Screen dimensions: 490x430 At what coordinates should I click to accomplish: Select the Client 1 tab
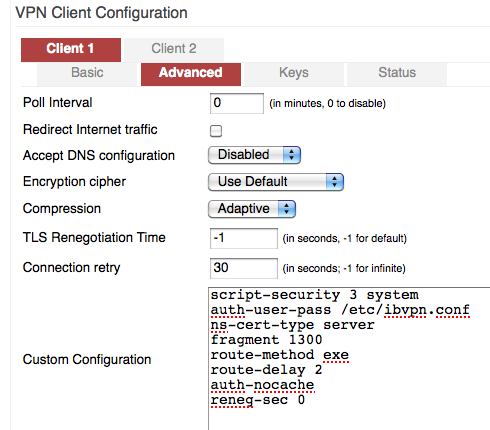71,49
